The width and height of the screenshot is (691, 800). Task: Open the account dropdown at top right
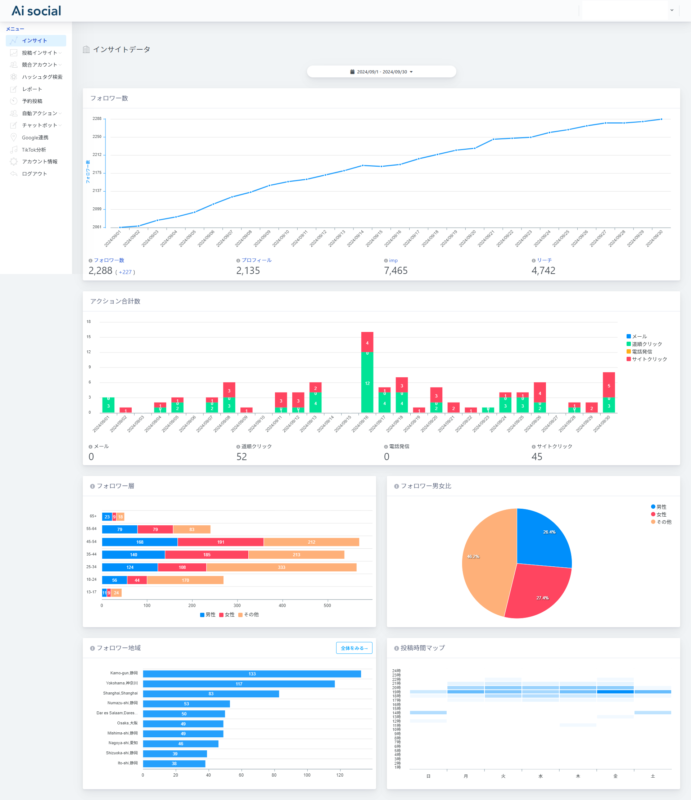(x=630, y=10)
